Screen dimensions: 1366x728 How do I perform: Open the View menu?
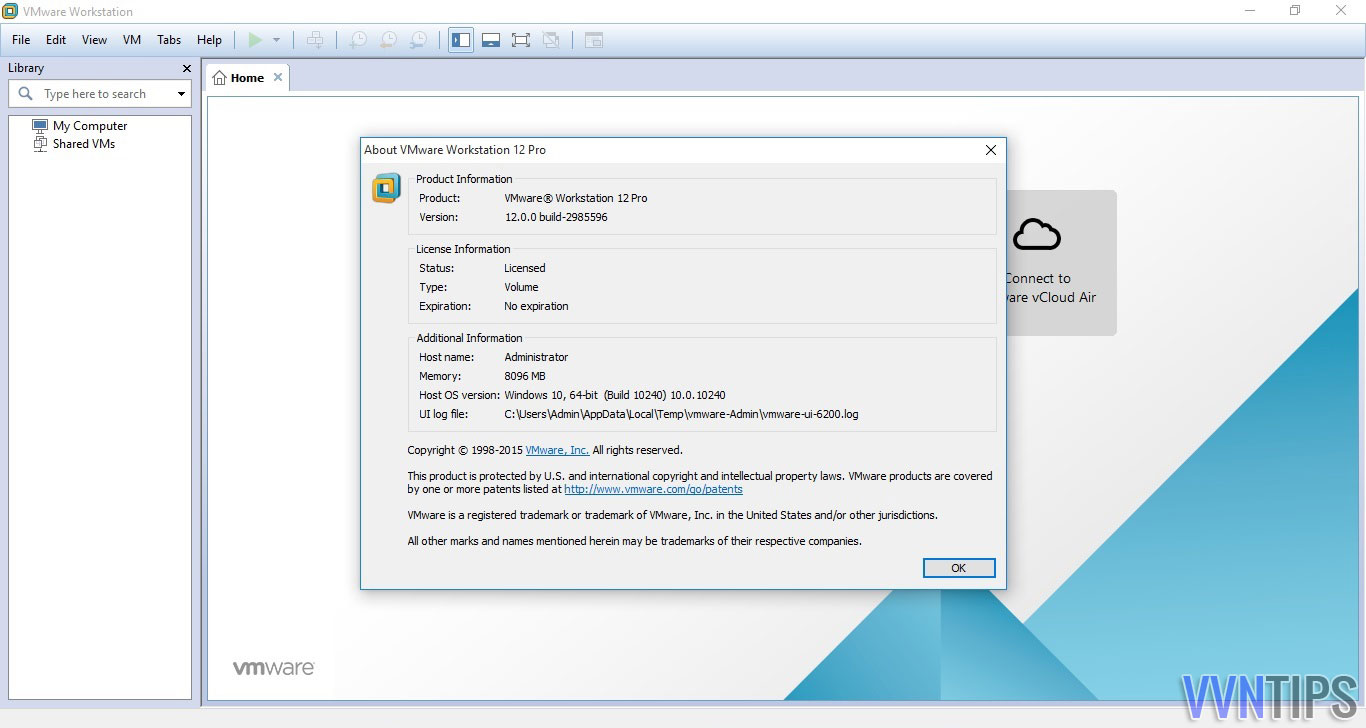(x=94, y=40)
